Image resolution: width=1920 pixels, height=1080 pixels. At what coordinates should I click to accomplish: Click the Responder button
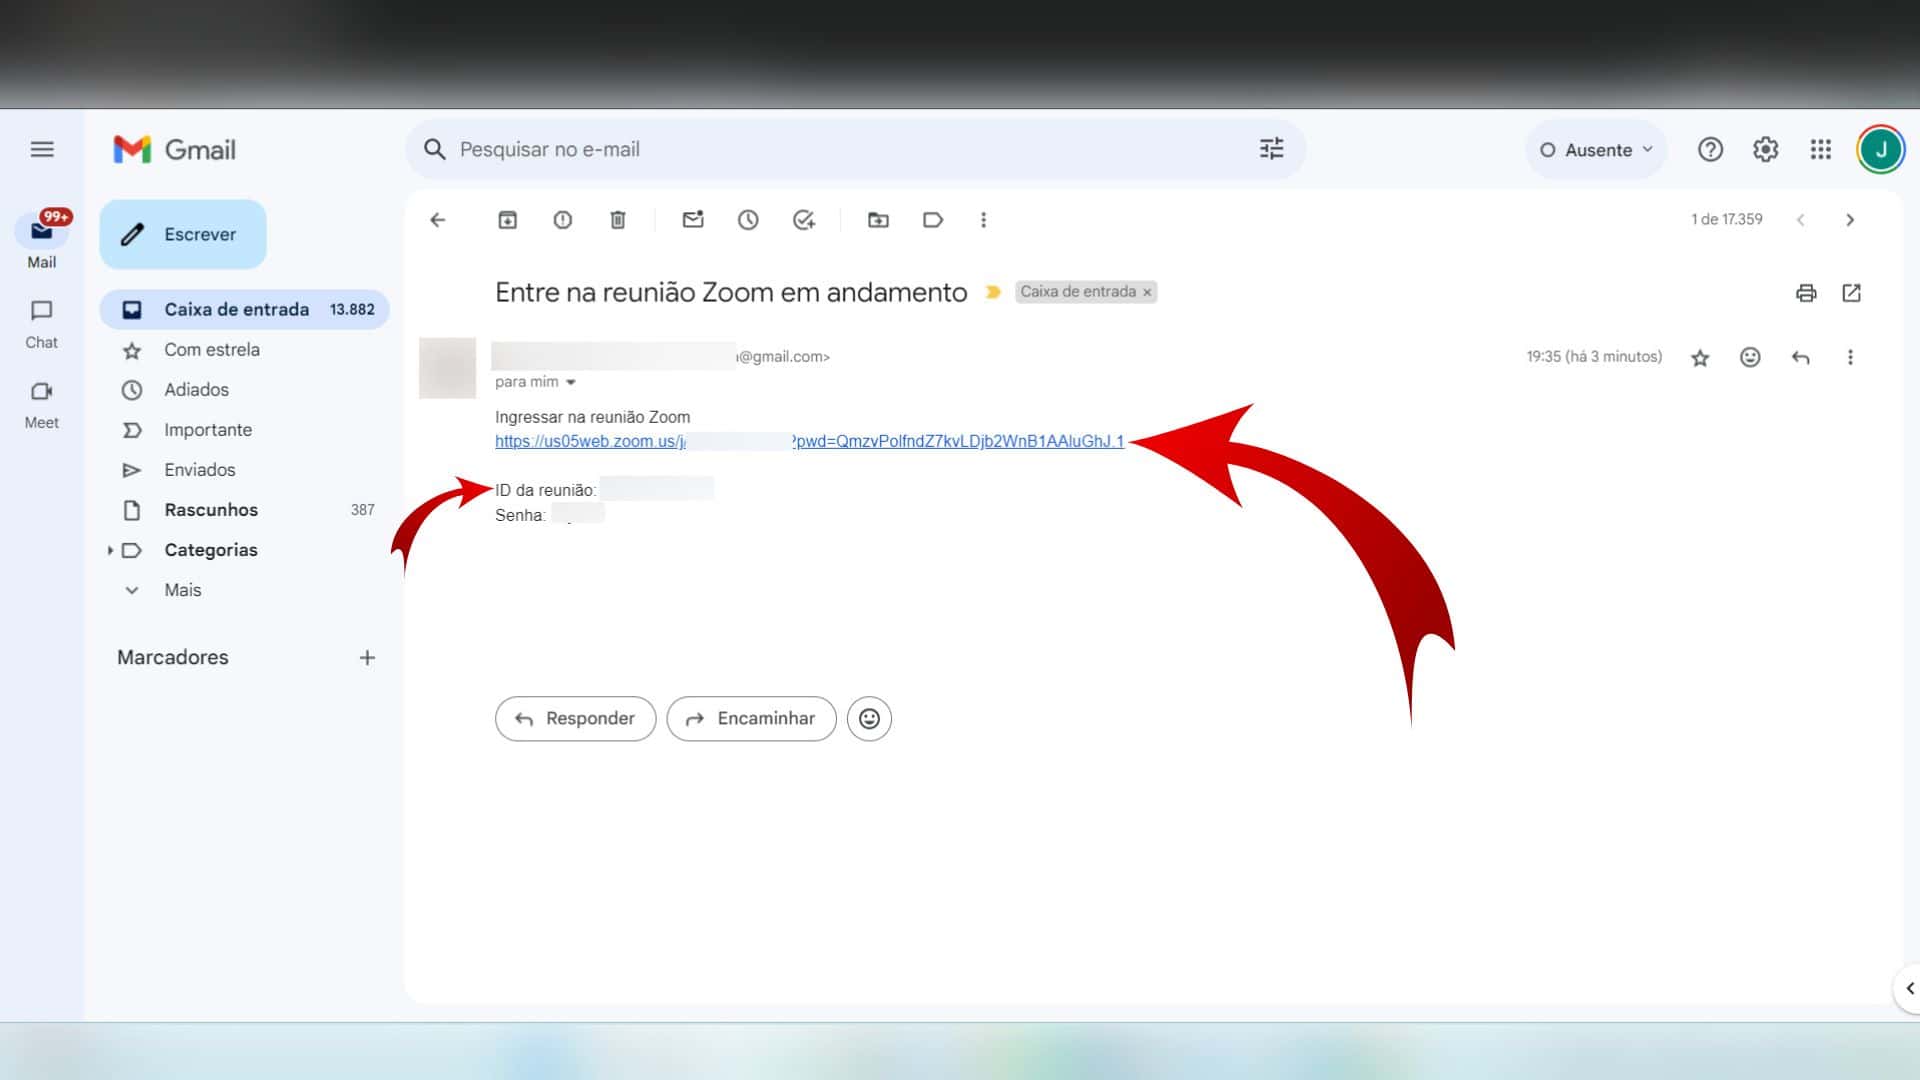pos(575,719)
